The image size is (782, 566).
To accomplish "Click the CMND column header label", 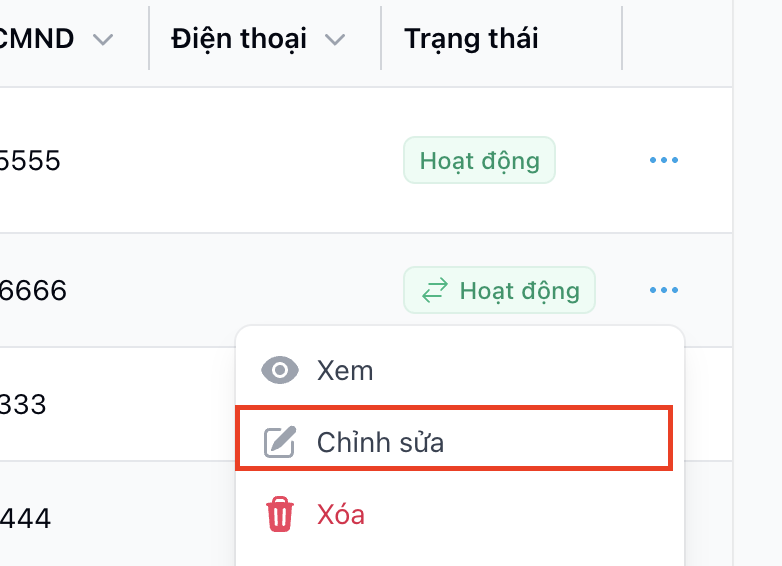I will (38, 39).
